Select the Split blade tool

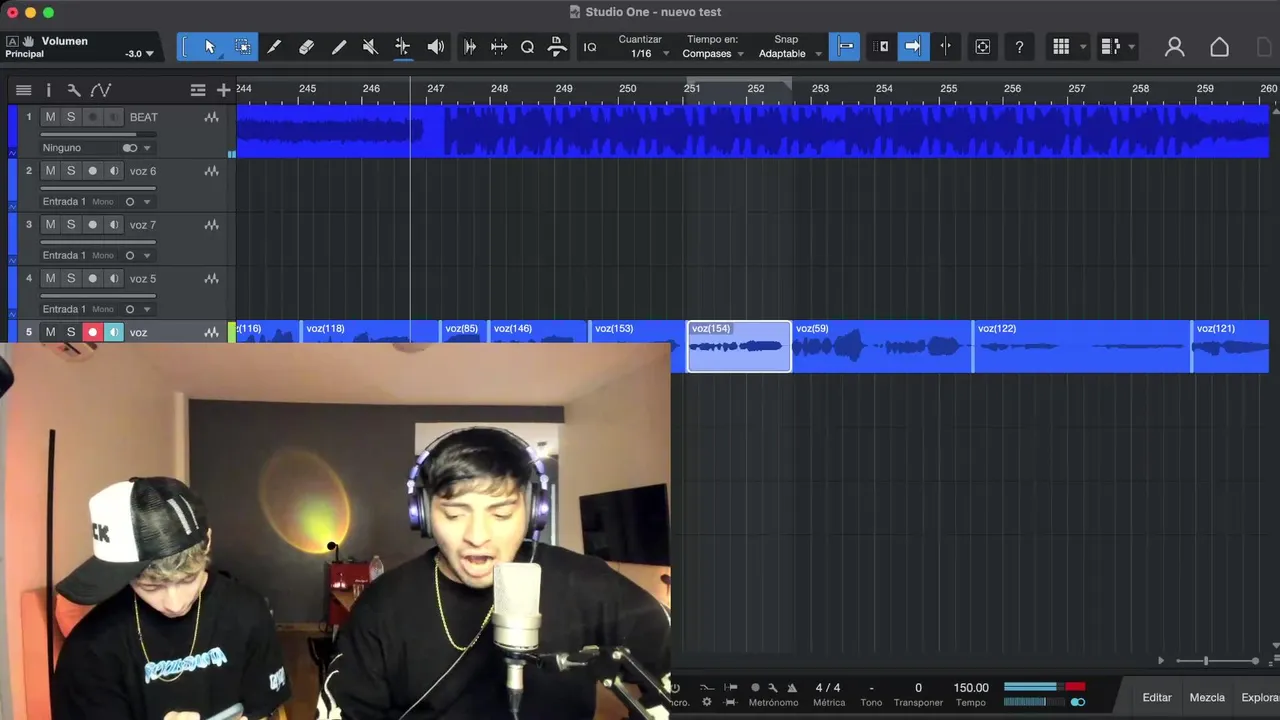pos(274,47)
